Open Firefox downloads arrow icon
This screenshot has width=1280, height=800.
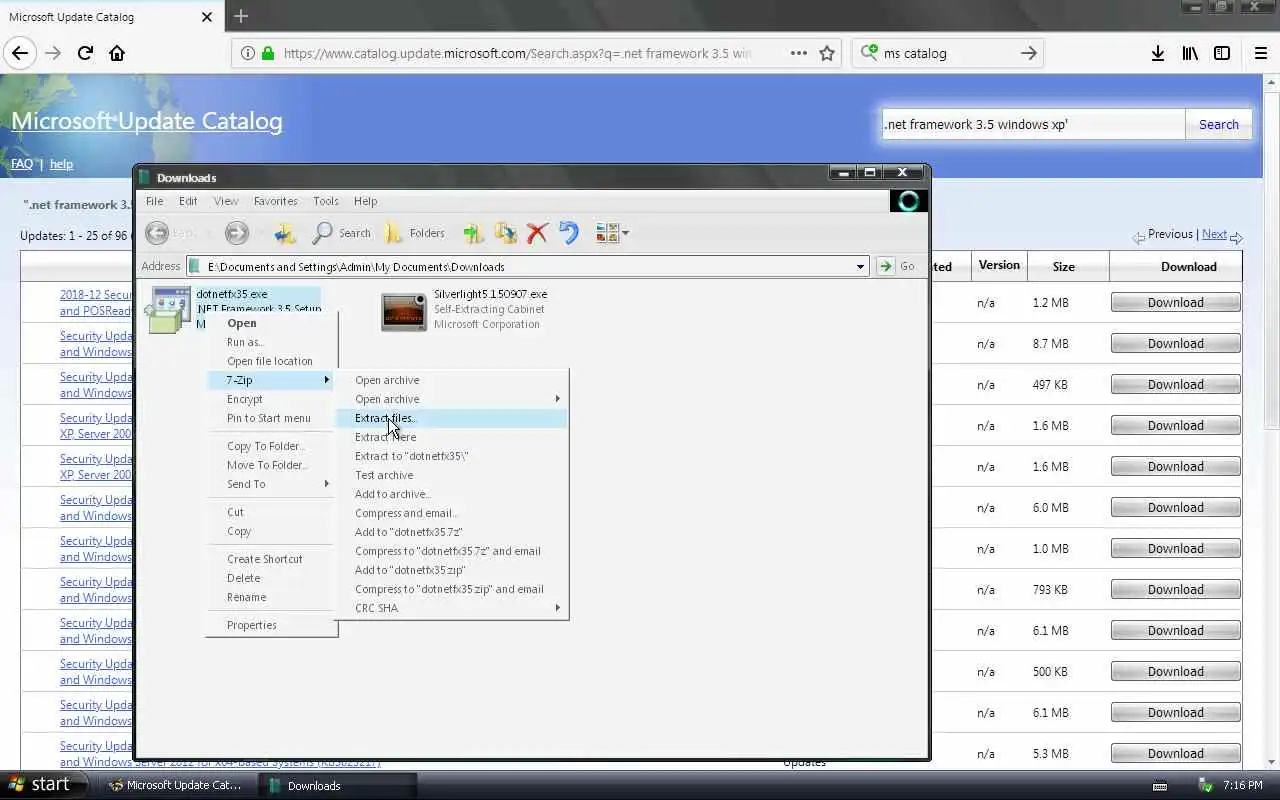(1157, 53)
